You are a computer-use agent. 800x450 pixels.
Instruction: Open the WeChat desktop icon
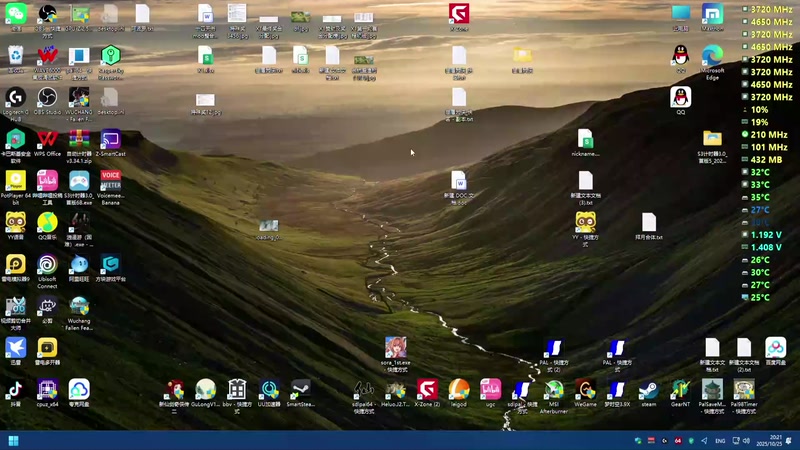point(16,13)
